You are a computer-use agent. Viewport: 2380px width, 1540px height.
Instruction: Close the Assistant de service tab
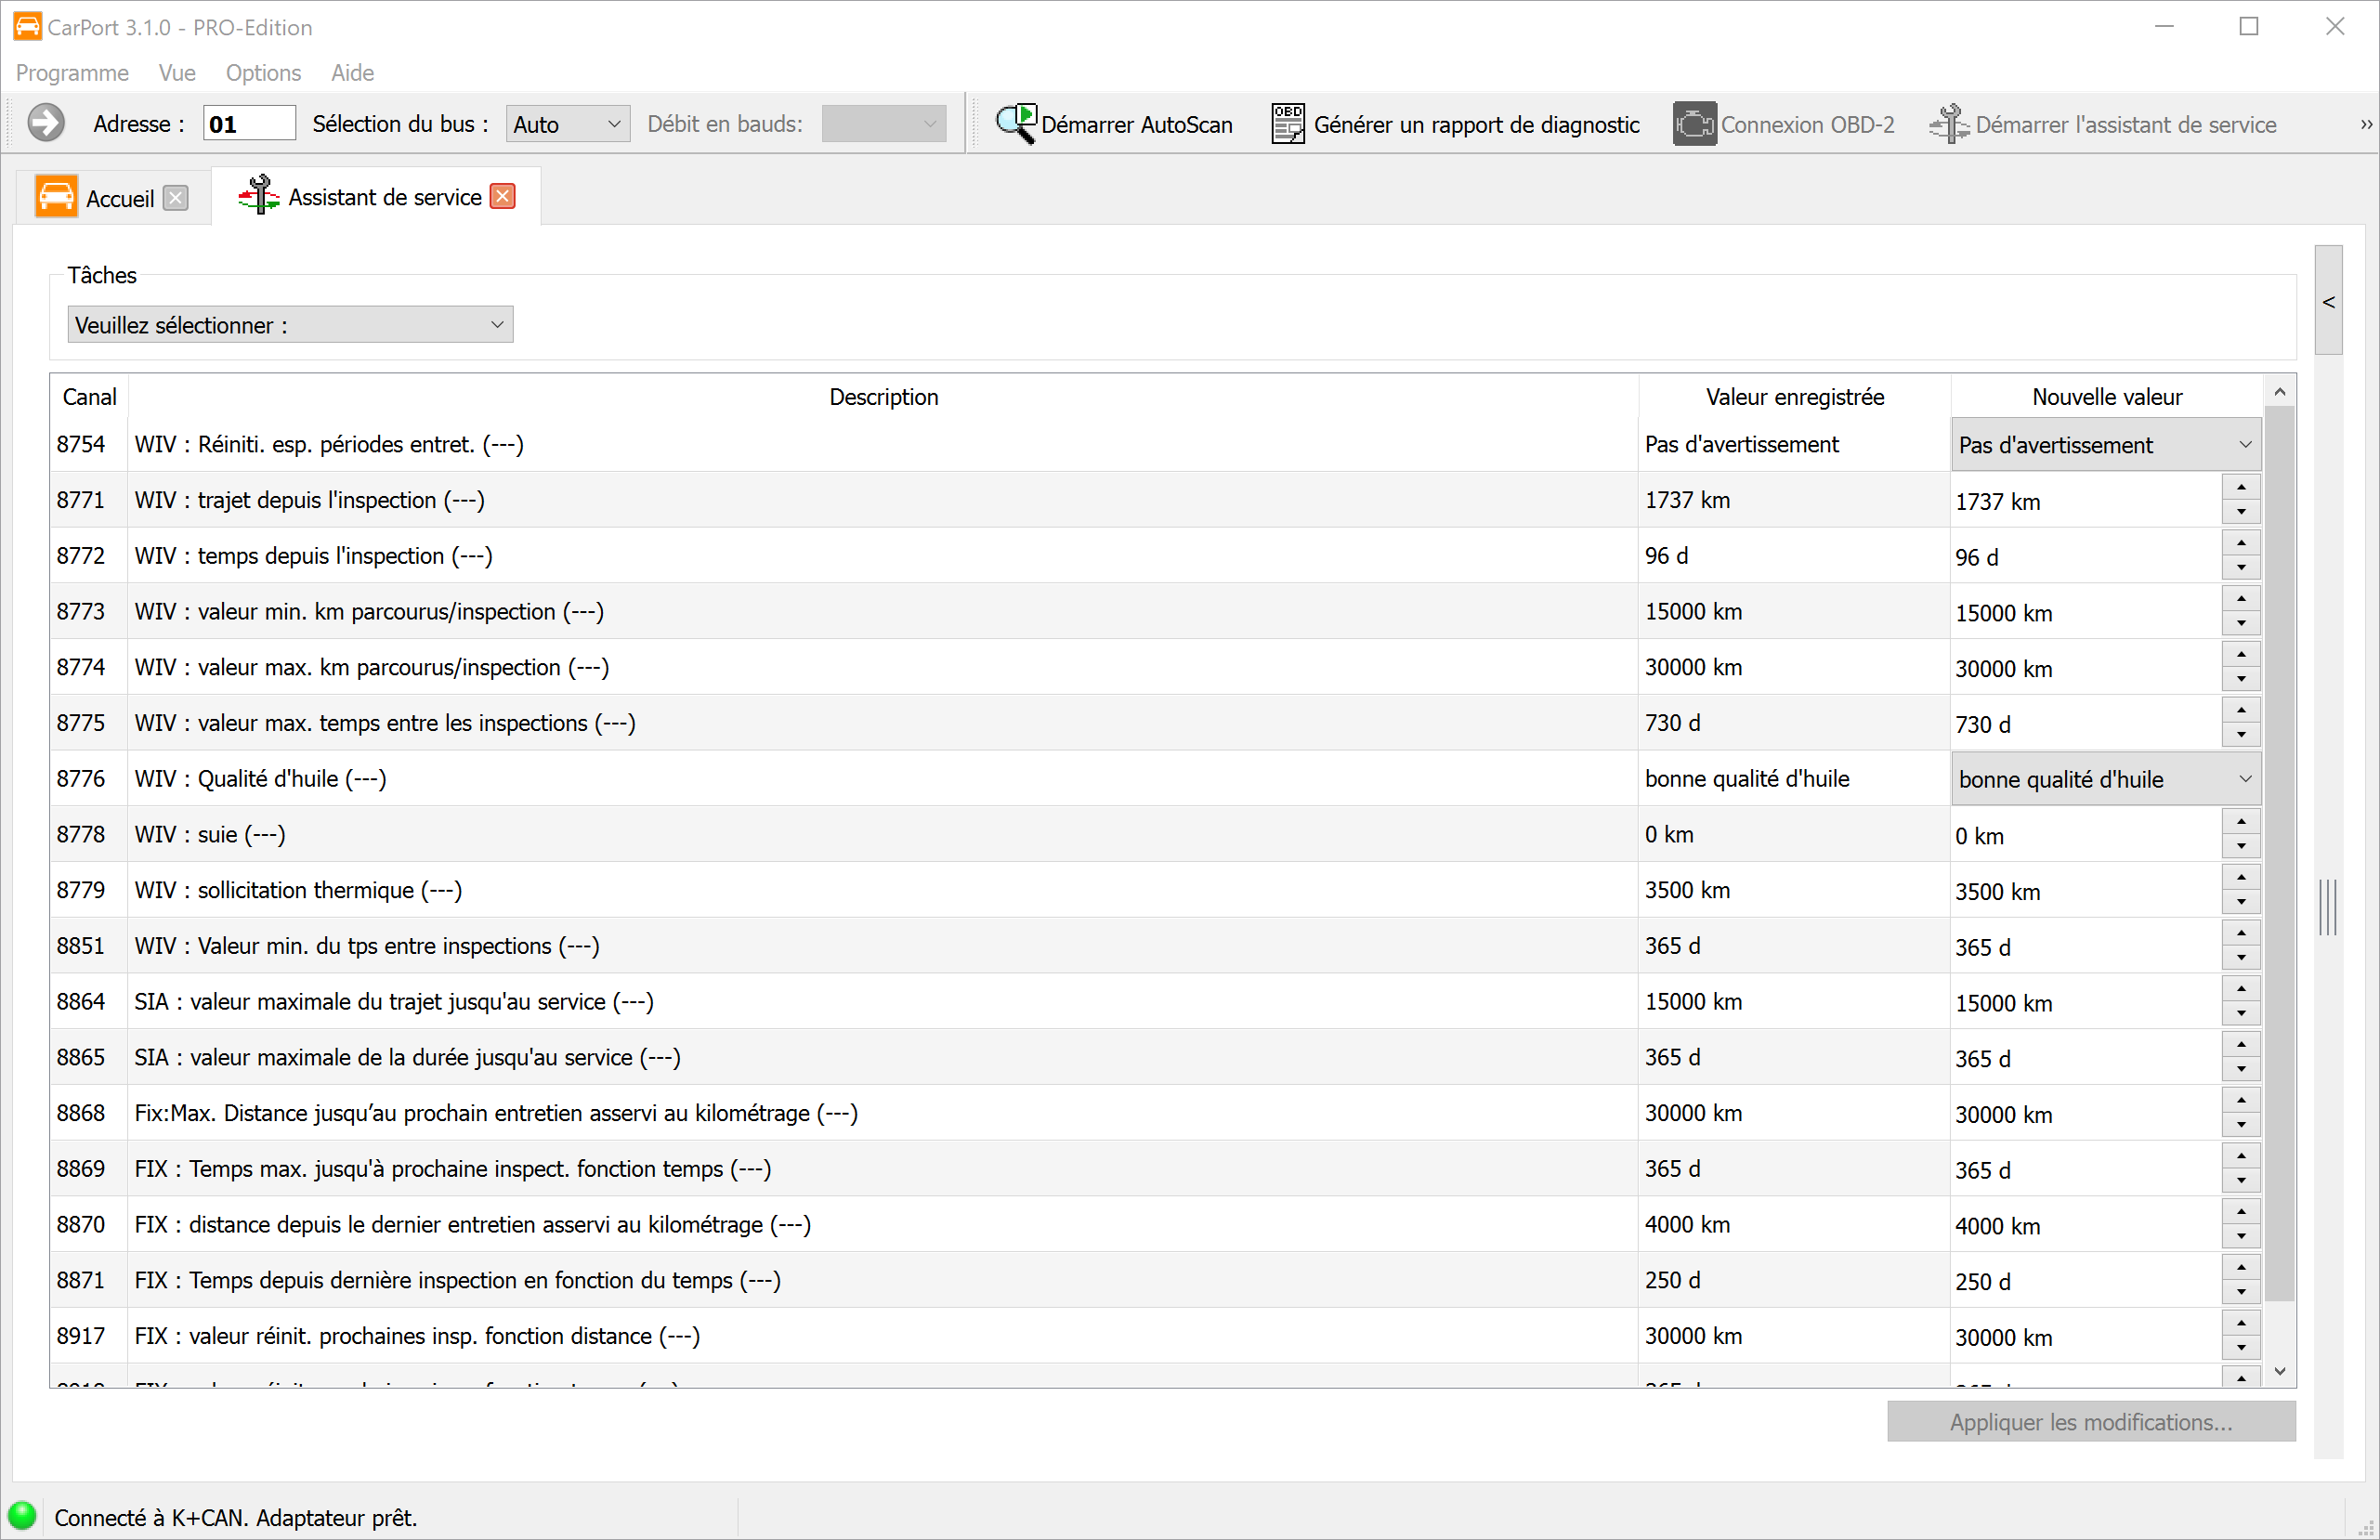[x=503, y=196]
